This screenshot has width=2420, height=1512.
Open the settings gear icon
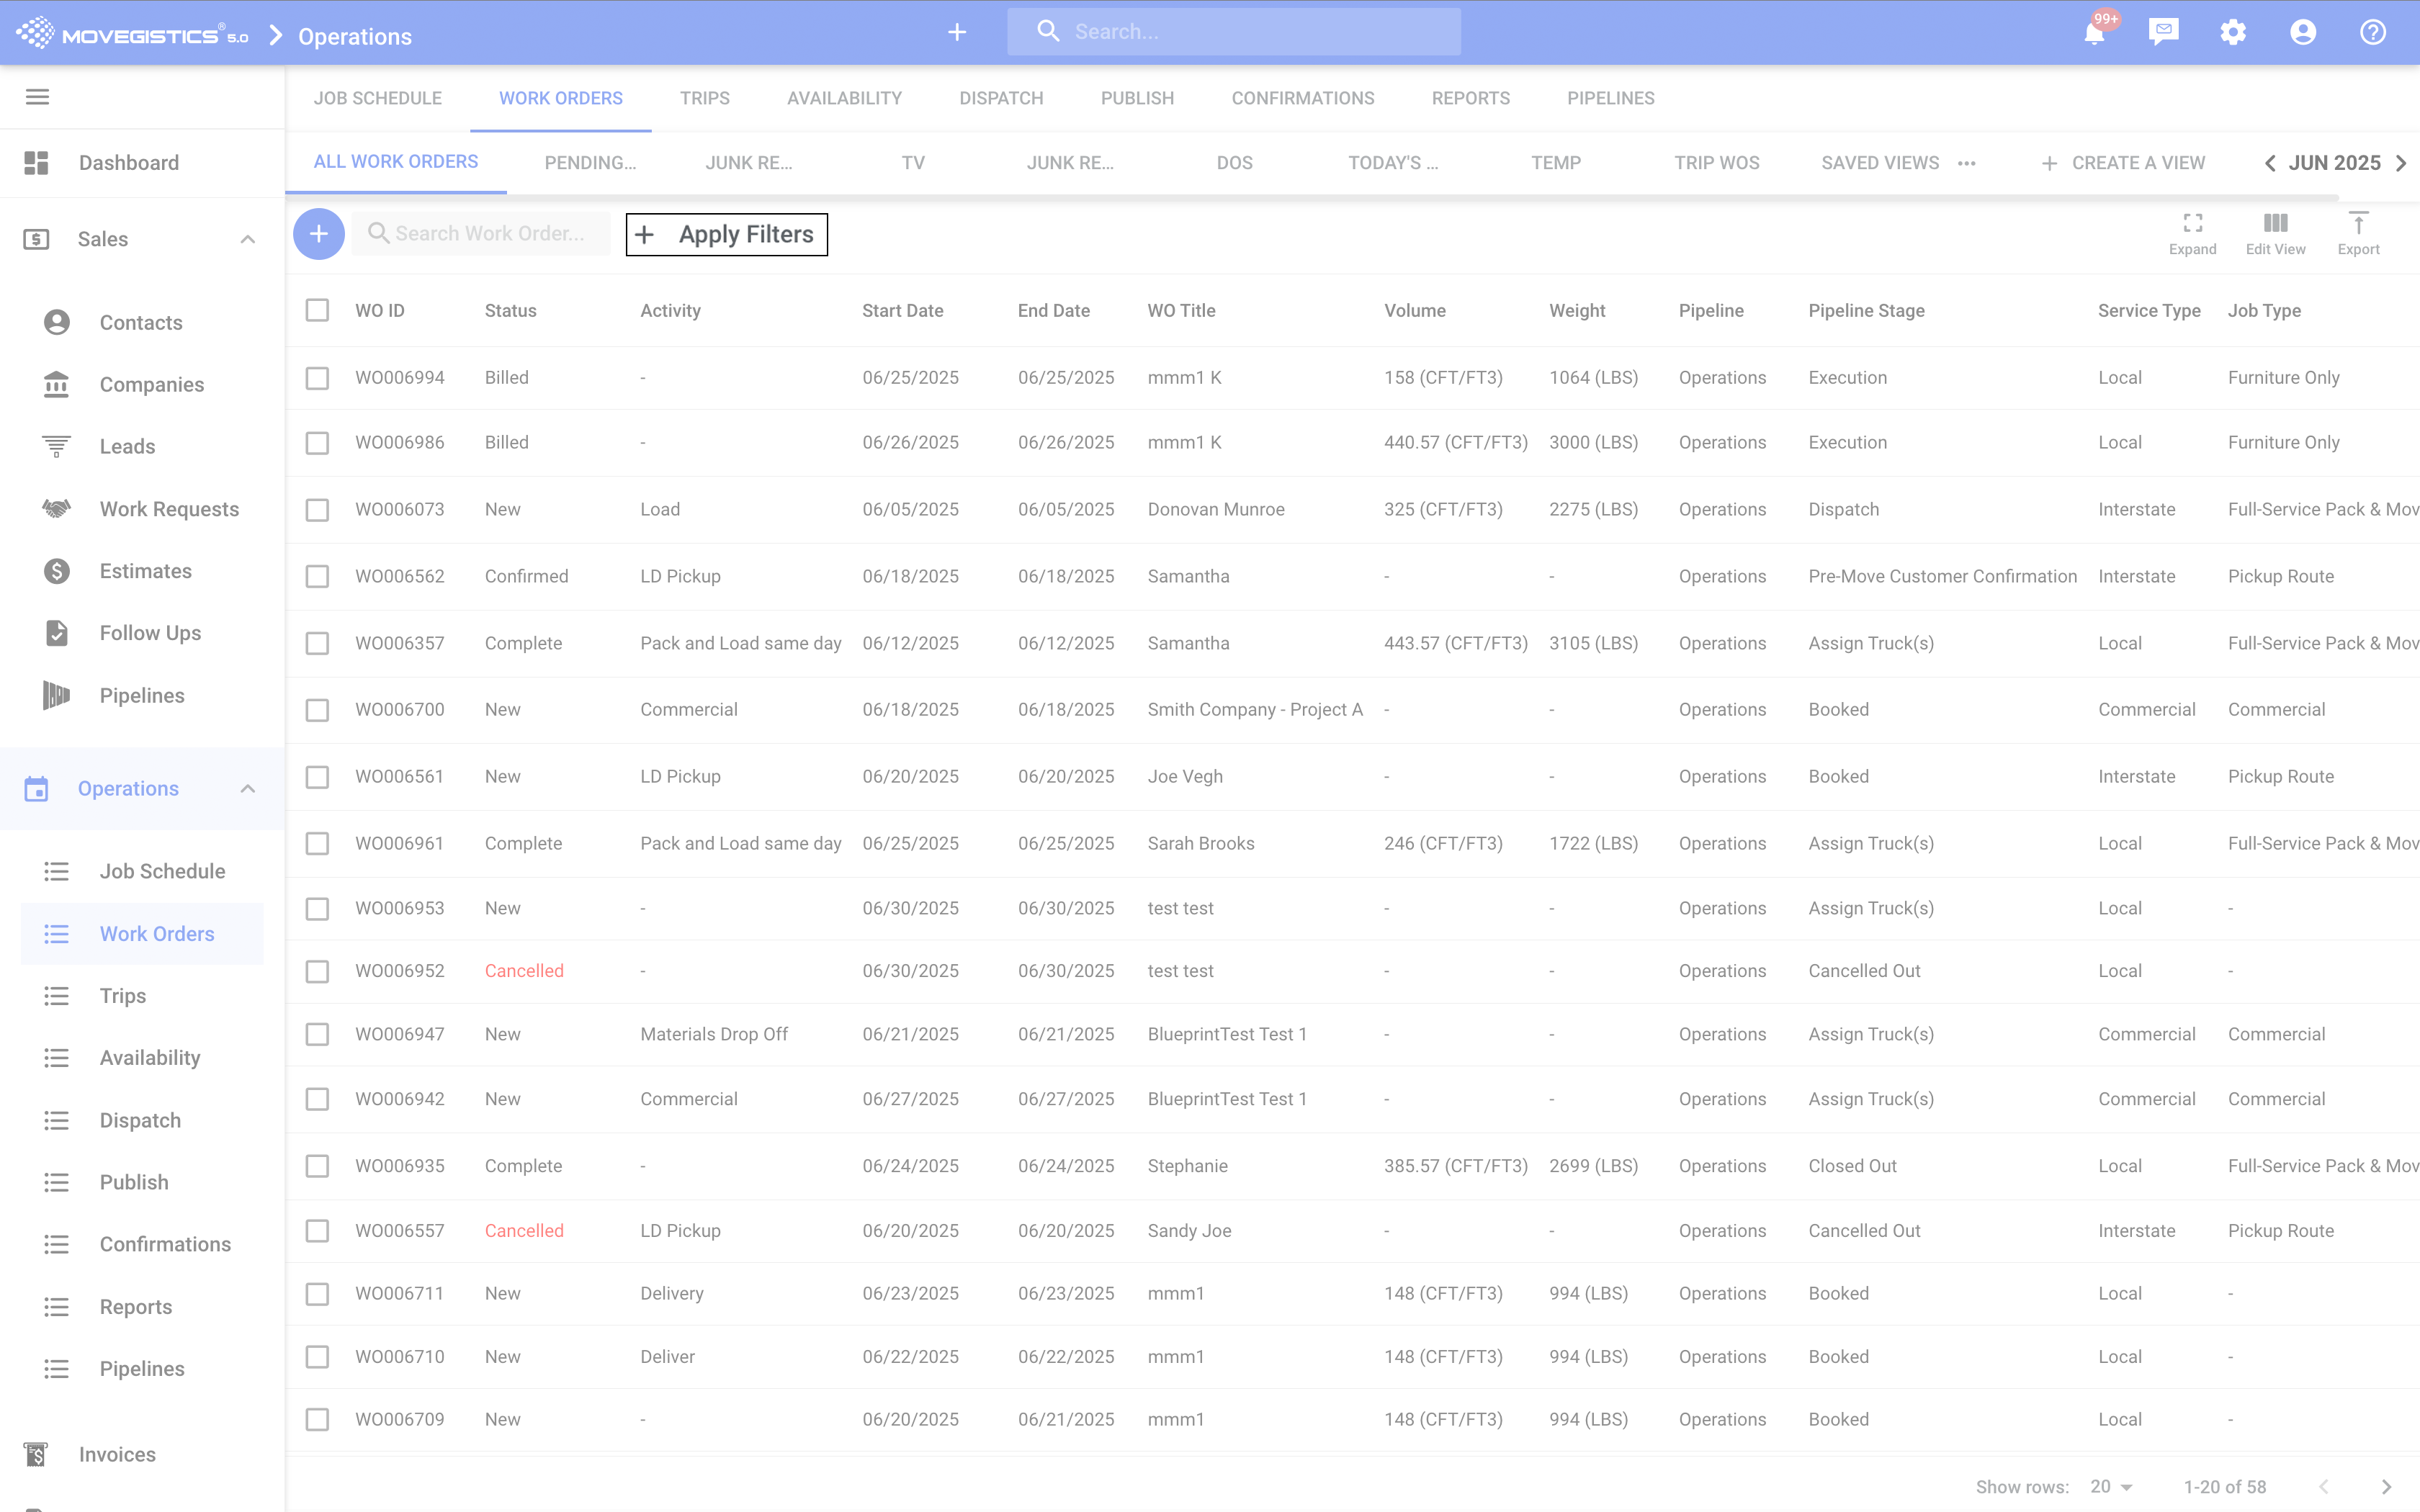(x=2233, y=32)
